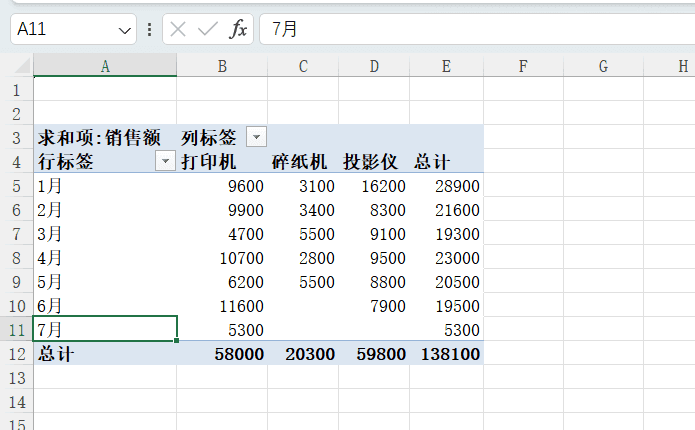Click the 列标签 cell text
The image size is (695, 430).
208,137
